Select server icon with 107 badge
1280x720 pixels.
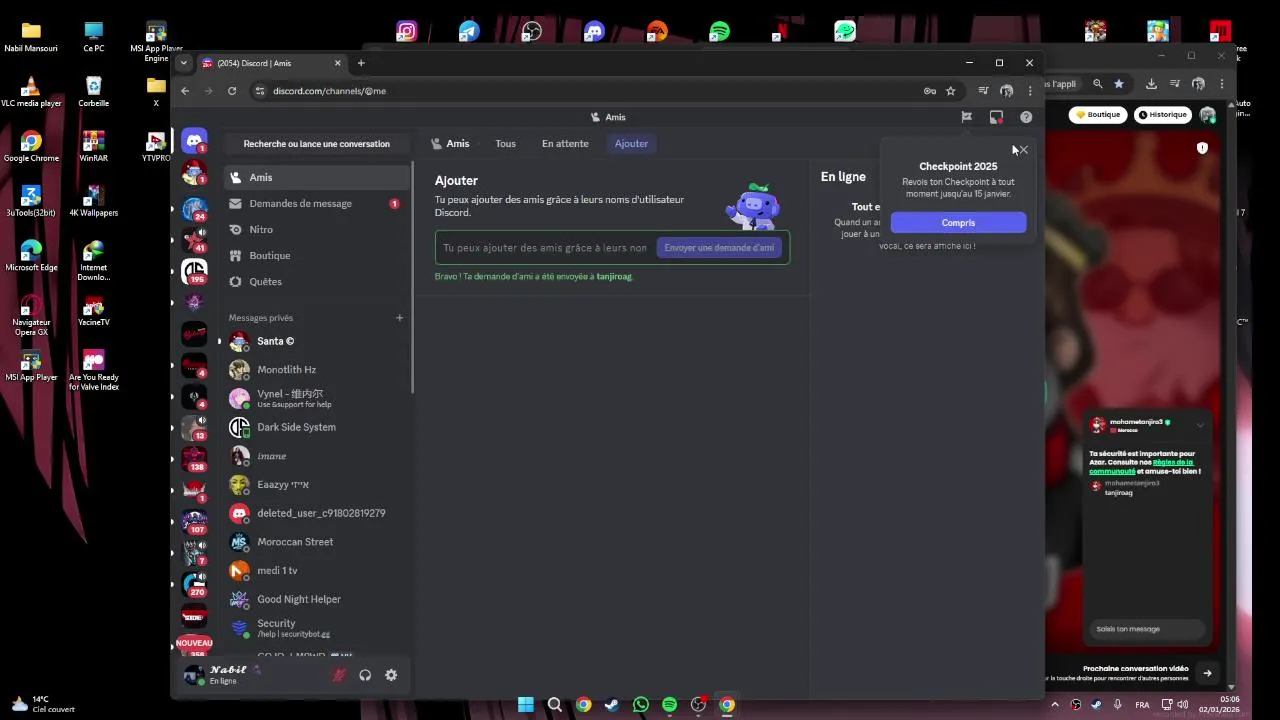pyautogui.click(x=194, y=521)
